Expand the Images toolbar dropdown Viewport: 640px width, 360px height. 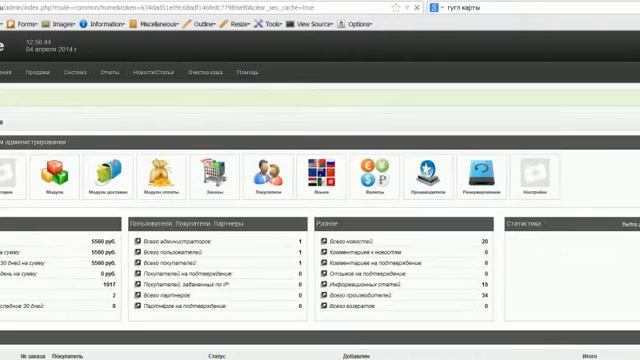tap(73, 24)
